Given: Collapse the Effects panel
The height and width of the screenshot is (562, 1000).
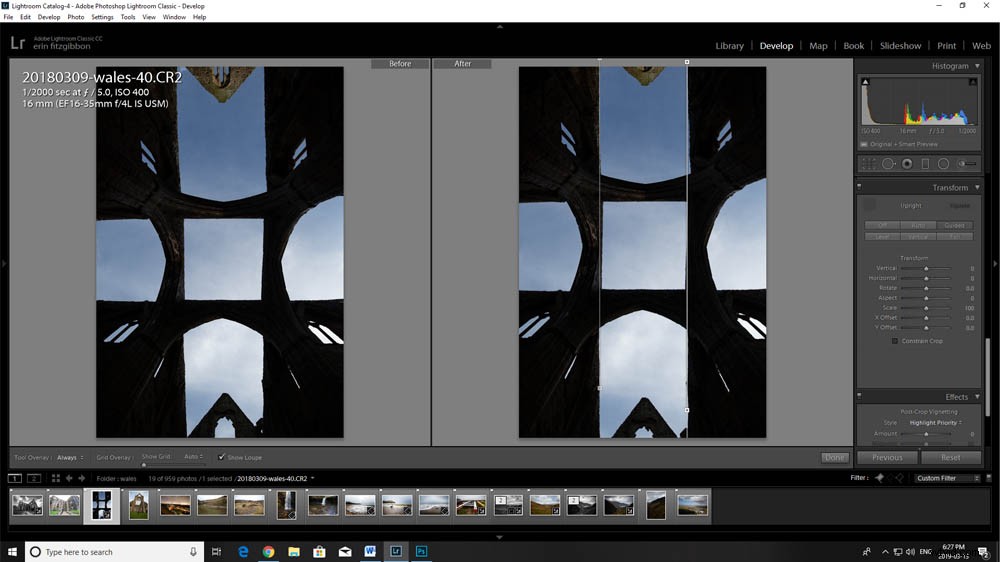Looking at the screenshot, I should click(x=977, y=397).
